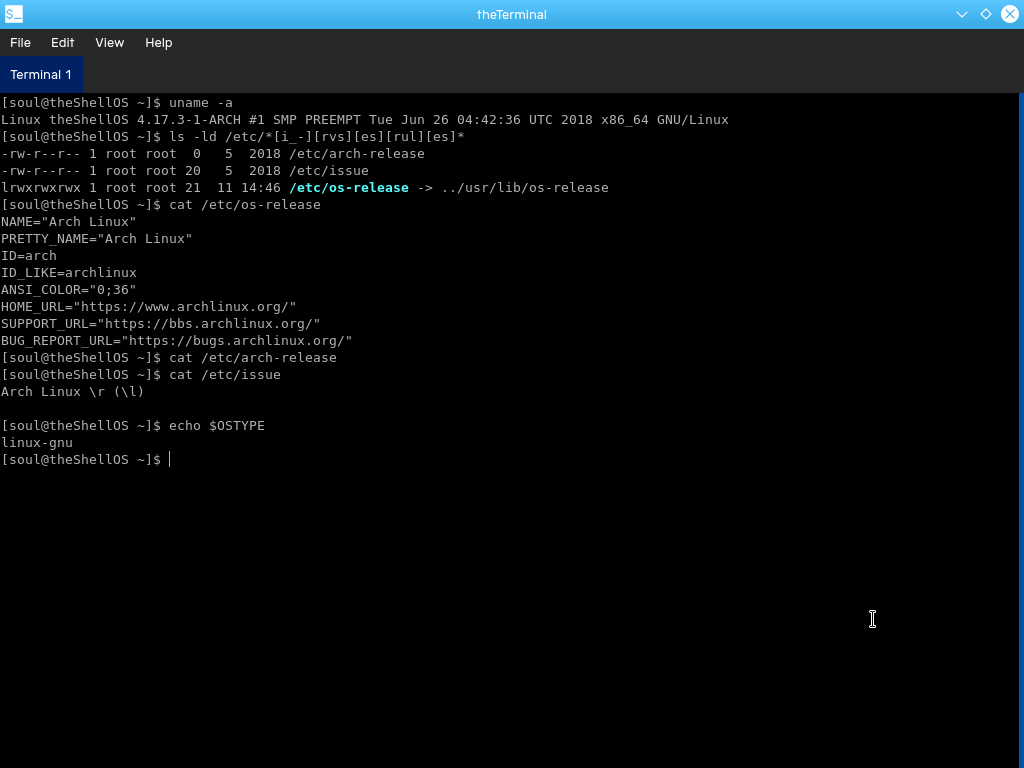The height and width of the screenshot is (768, 1024).
Task: Click the ANSI_COLOR="0;36" line
Action: click(x=69, y=289)
